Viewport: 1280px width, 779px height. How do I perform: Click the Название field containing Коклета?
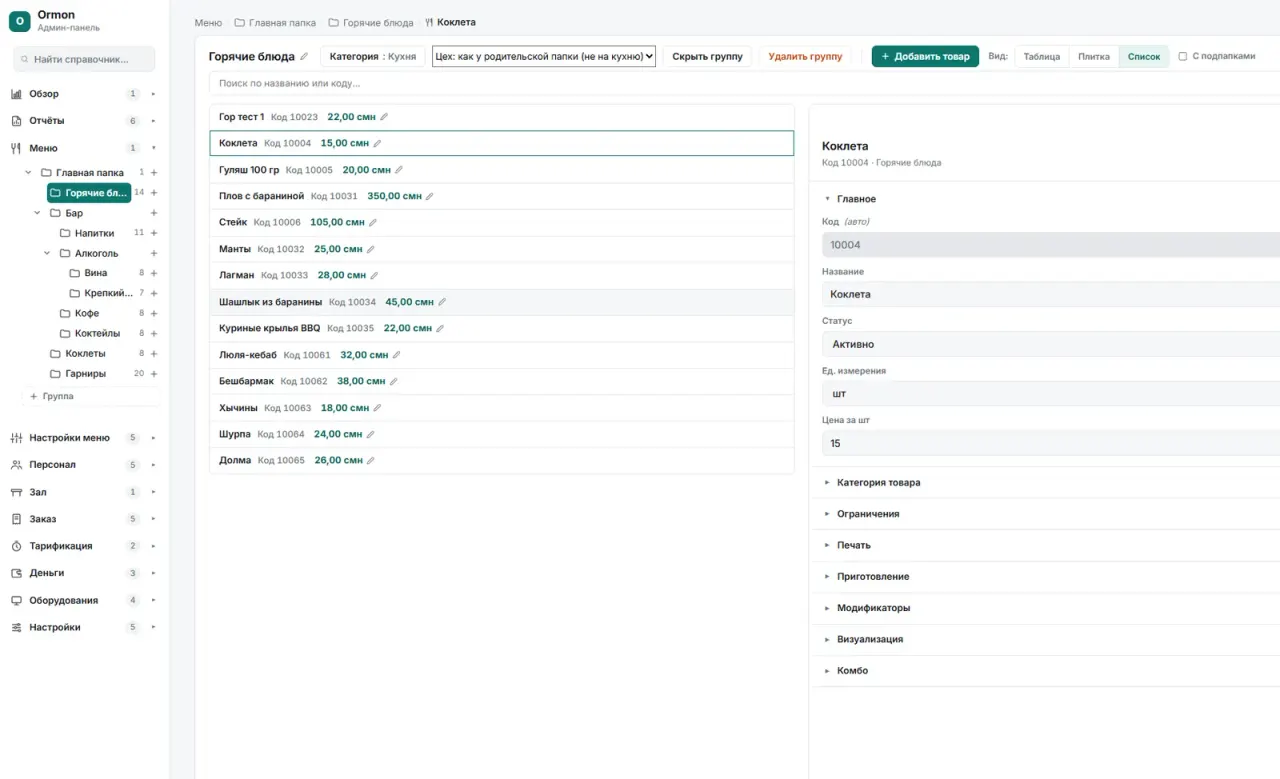pos(1051,294)
